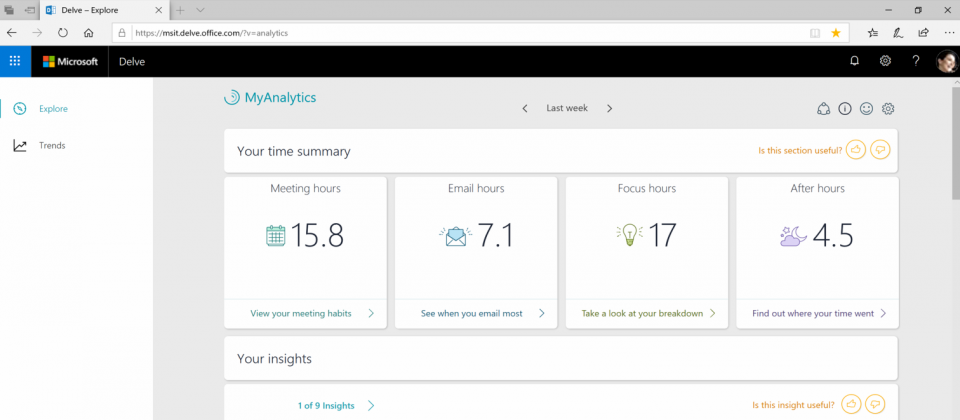Thumbs up the time summary section
The height and width of the screenshot is (420, 960).
(856, 150)
